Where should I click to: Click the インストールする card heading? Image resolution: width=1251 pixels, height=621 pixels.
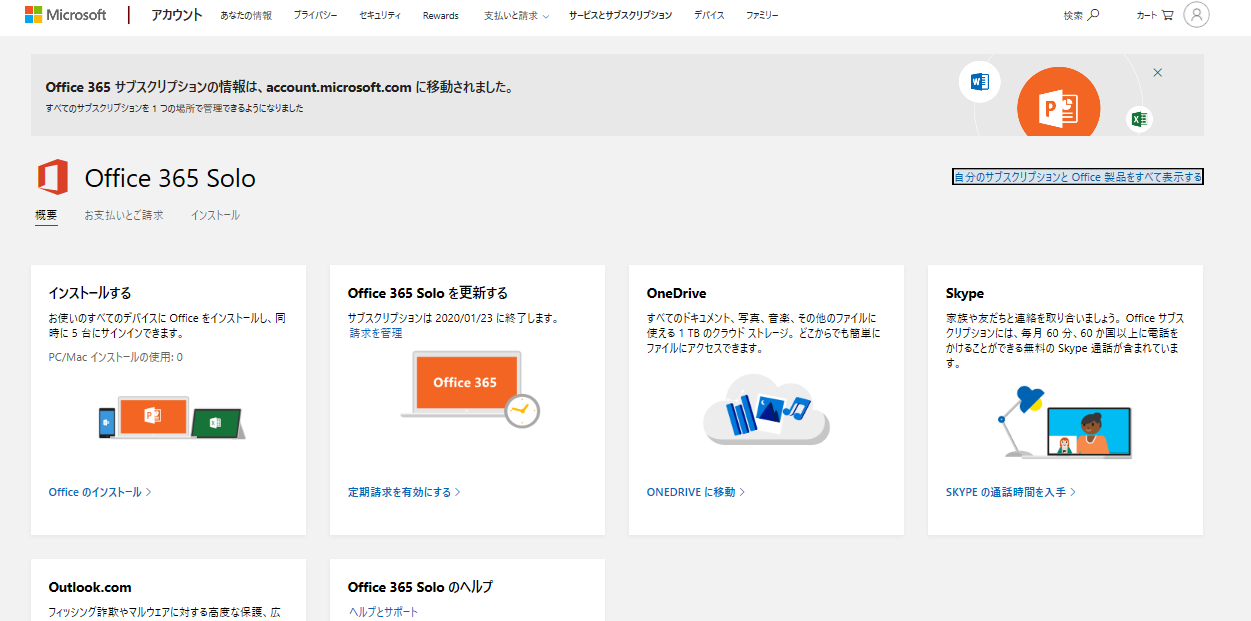(90, 293)
